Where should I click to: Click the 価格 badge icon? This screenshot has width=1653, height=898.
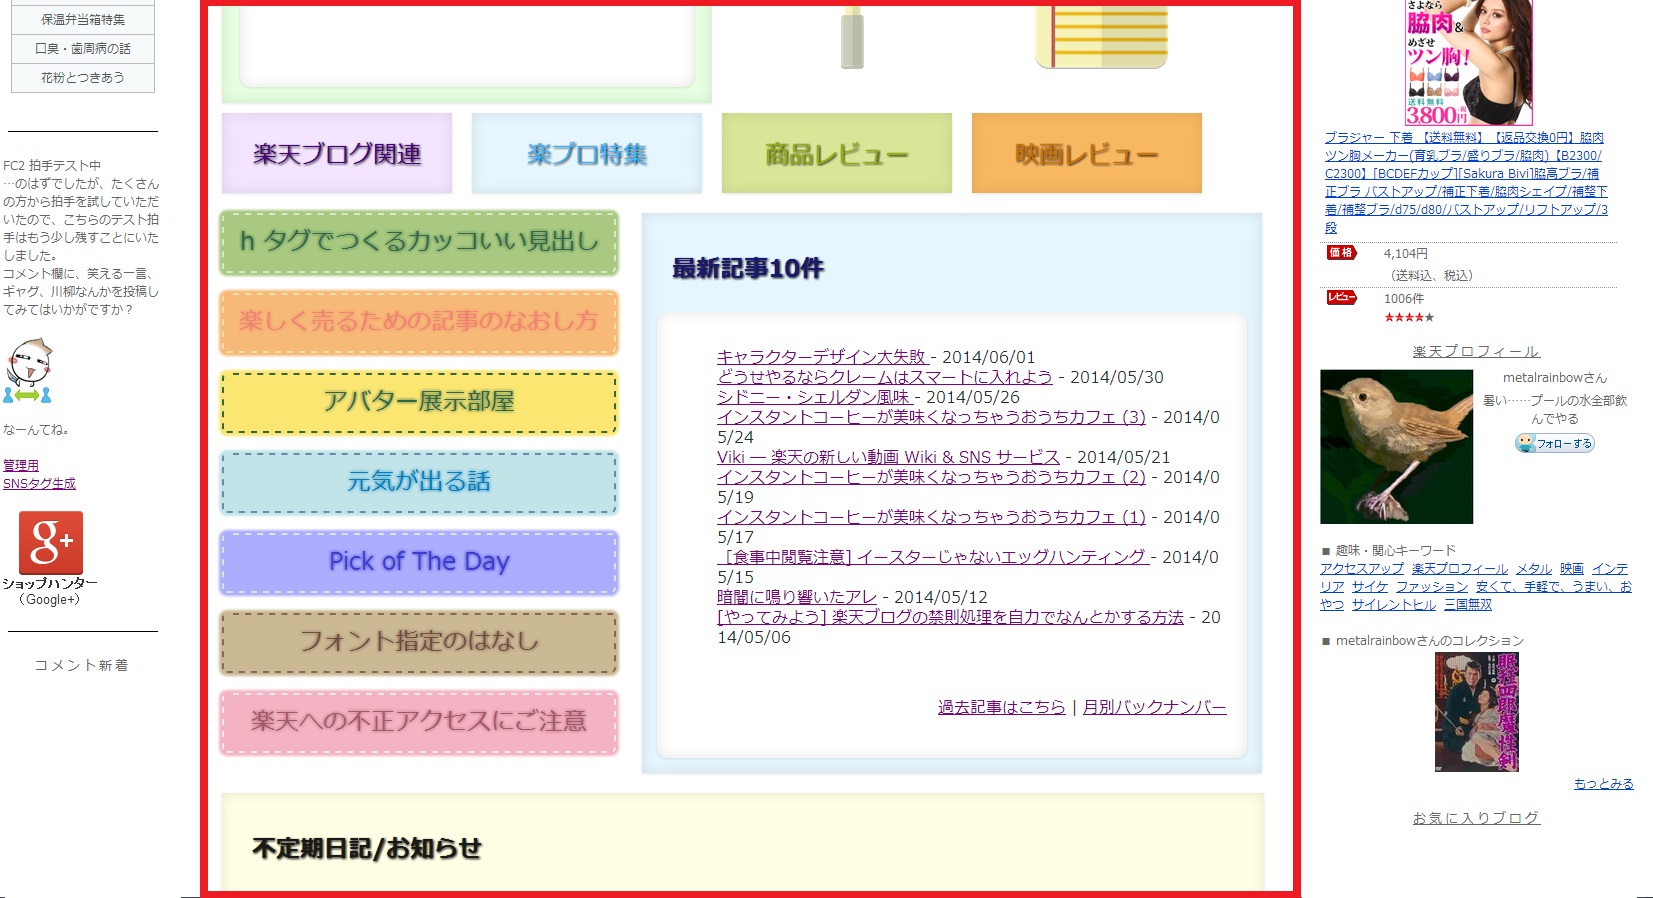point(1341,253)
